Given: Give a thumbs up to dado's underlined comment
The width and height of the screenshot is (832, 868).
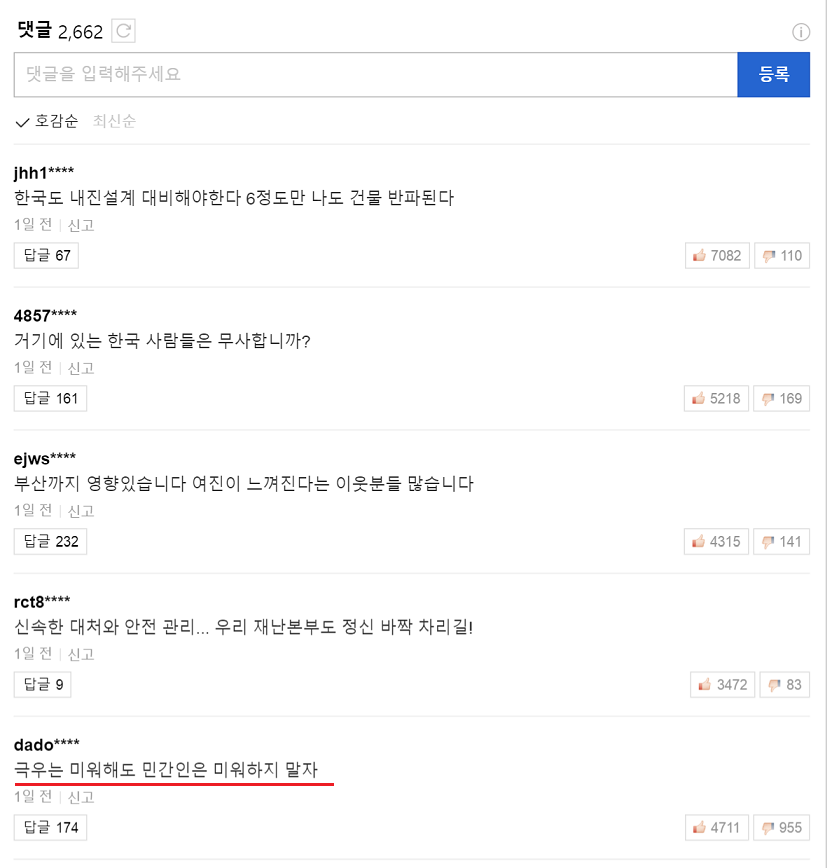Looking at the screenshot, I should tap(716, 827).
